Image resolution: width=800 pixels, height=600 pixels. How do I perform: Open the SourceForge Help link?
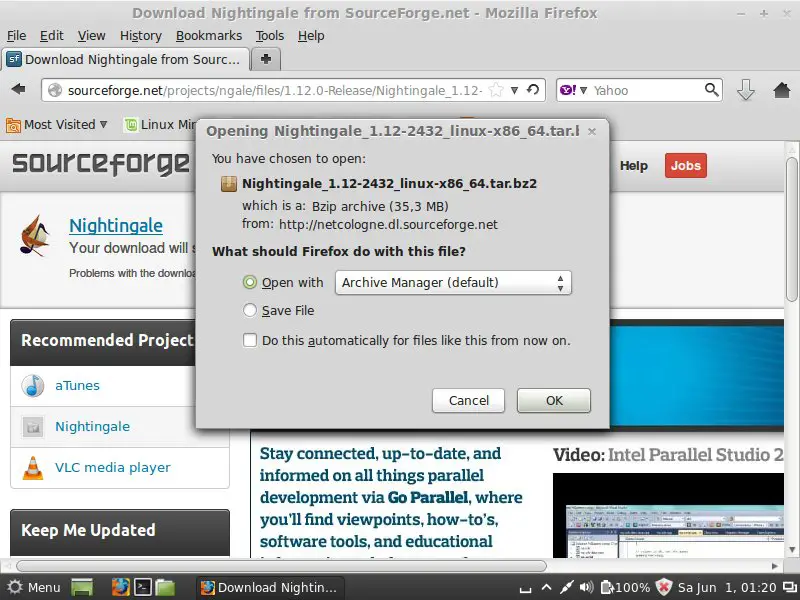[634, 166]
